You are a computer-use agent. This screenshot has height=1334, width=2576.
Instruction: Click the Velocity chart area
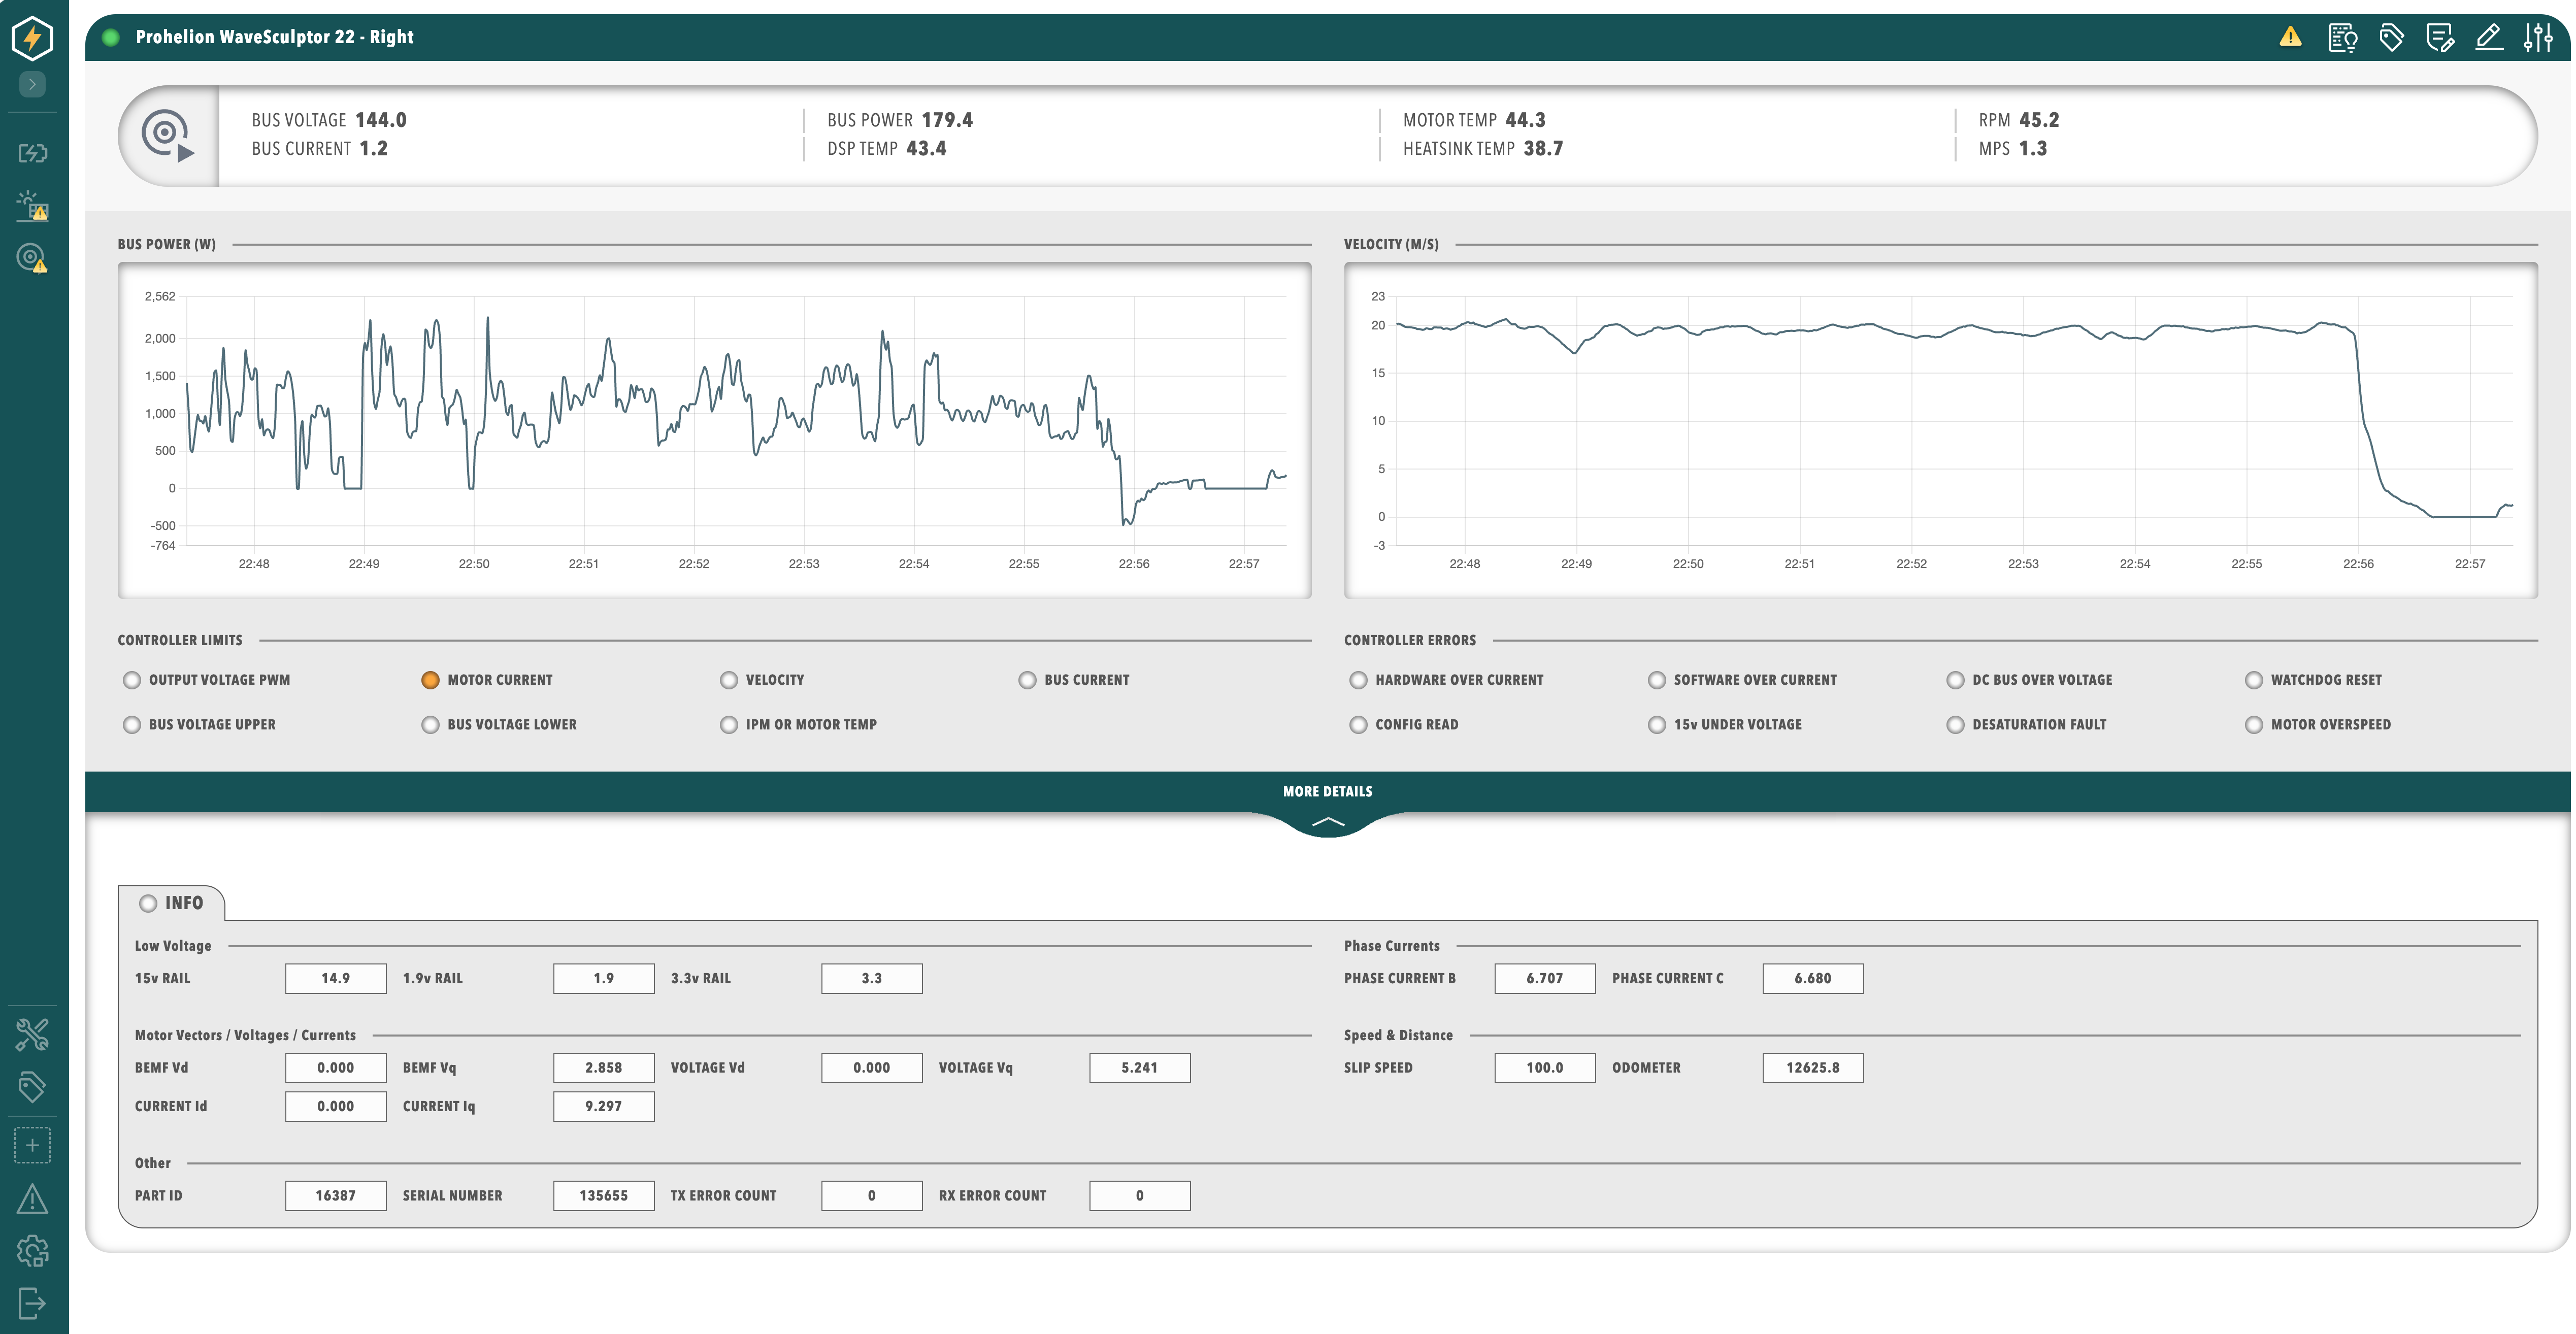pos(1940,430)
